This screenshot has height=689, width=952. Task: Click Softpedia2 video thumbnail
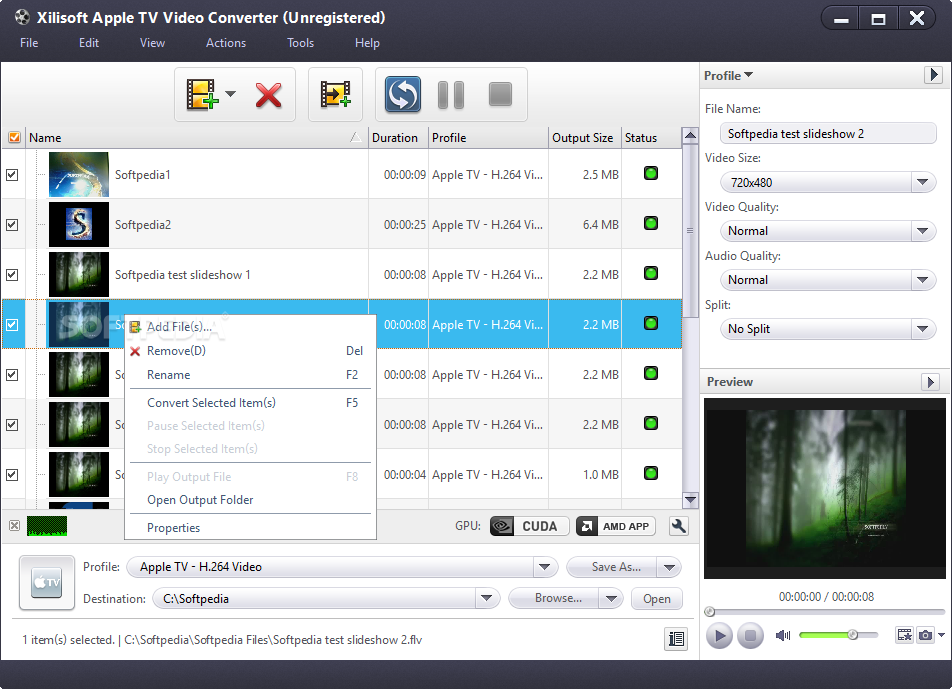(x=79, y=224)
